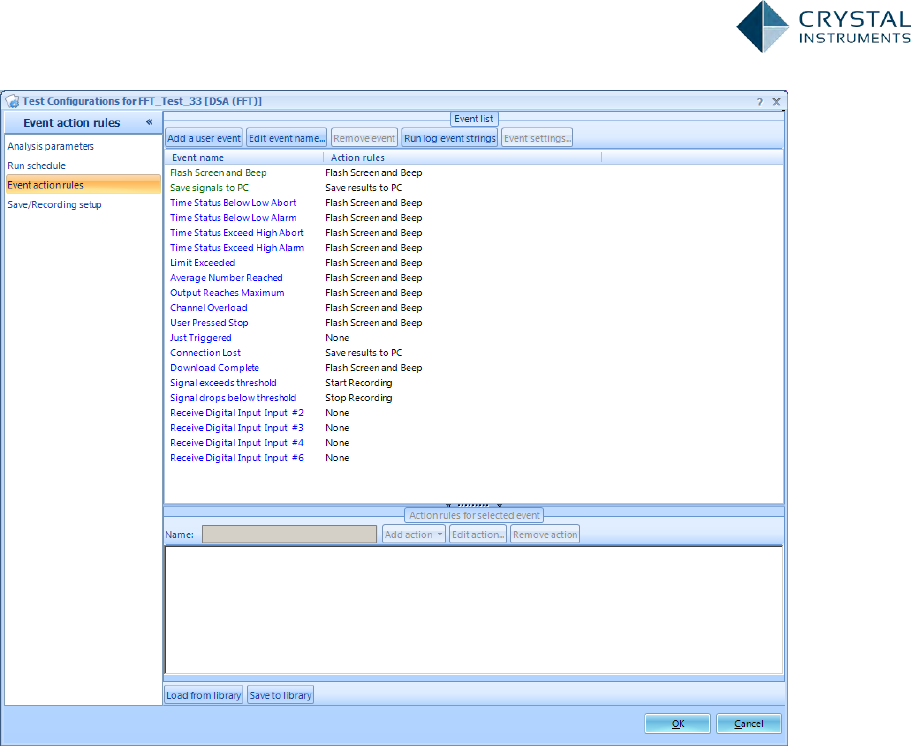The width and height of the screenshot is (911, 746).
Task: Select Limit Exceeded event
Action: 202,263
